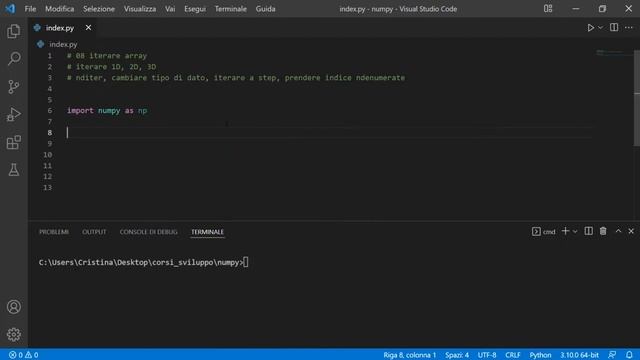Click line number 13 in gutter

[x=47, y=187]
